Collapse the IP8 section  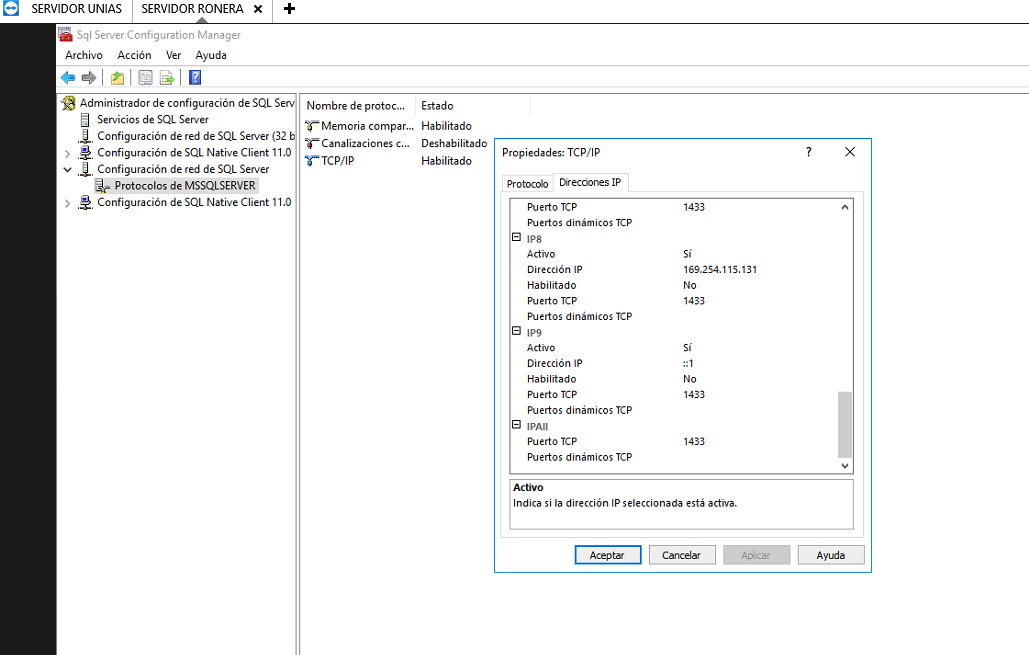click(x=516, y=238)
